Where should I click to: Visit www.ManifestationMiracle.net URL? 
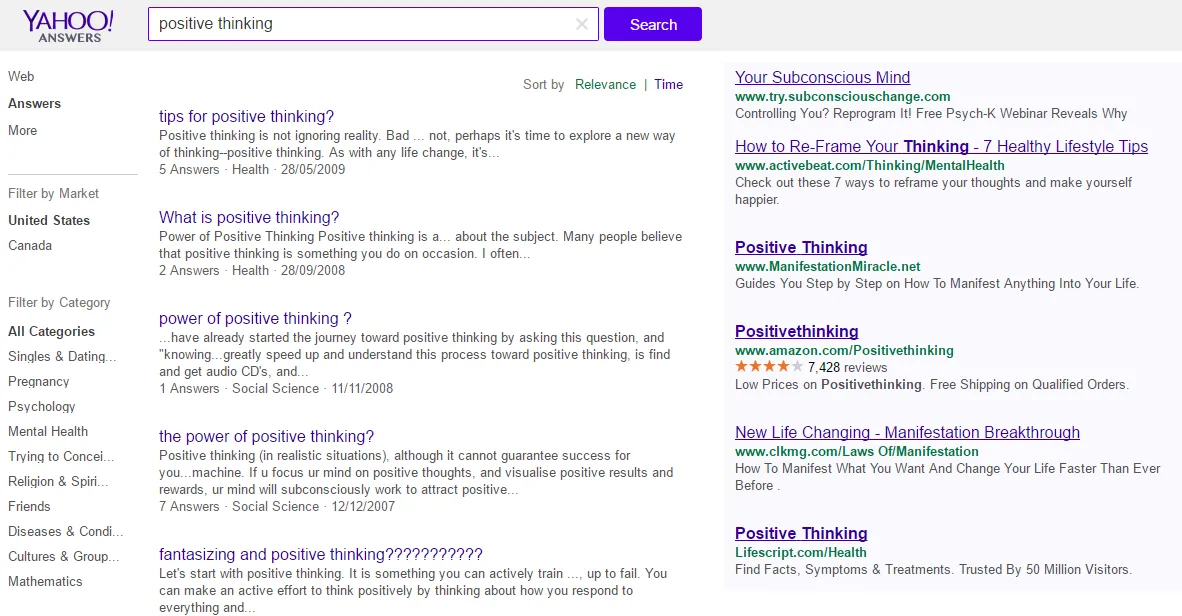pyautogui.click(x=828, y=266)
